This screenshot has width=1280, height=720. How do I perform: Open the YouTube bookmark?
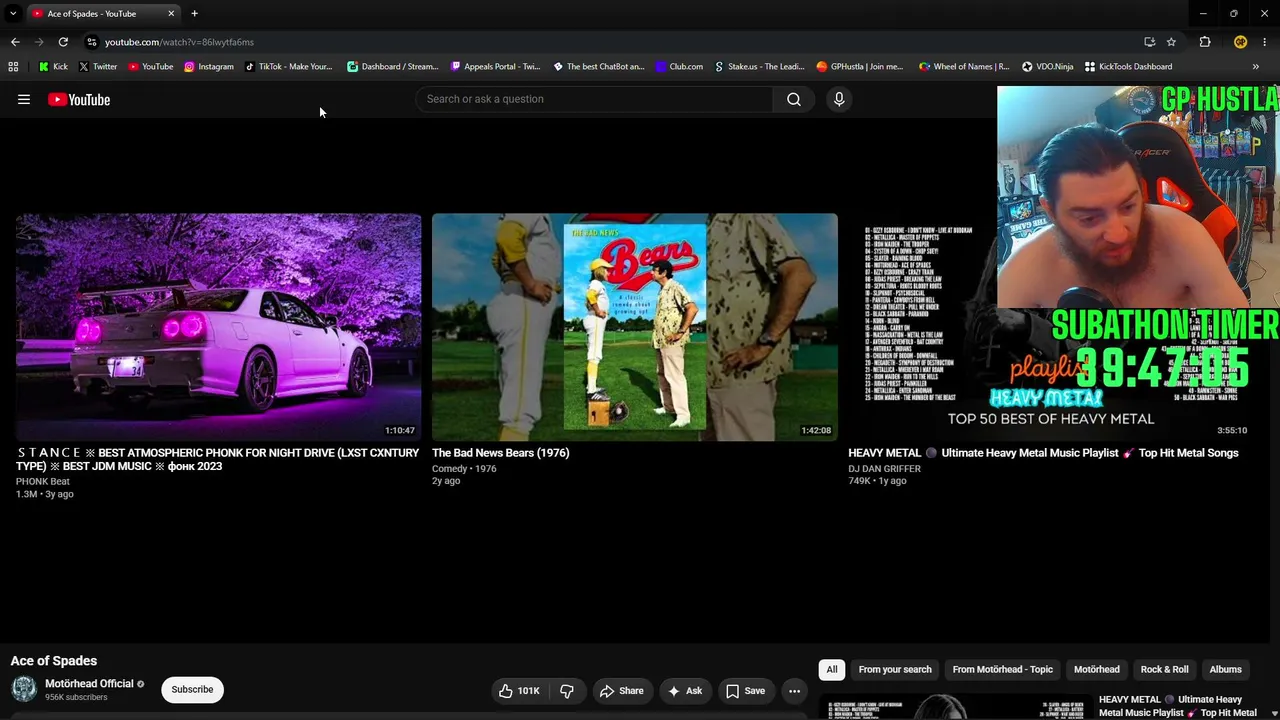150,67
